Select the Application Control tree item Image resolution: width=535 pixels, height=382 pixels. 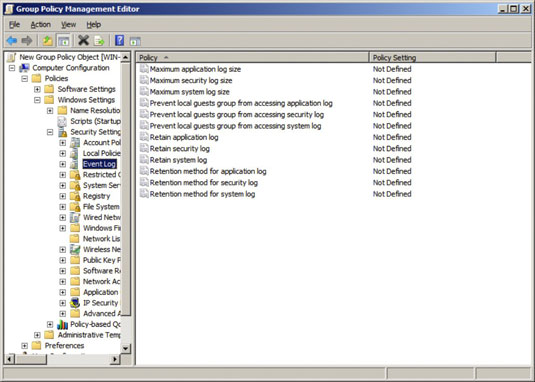101,292
